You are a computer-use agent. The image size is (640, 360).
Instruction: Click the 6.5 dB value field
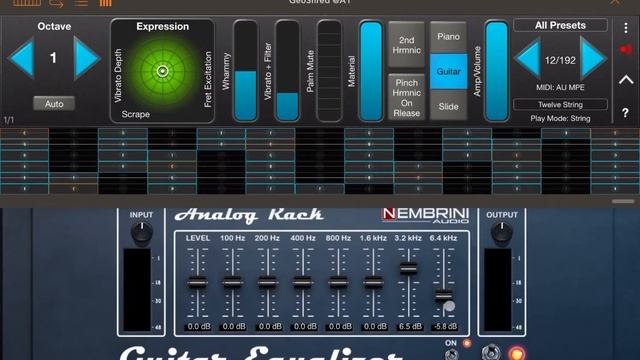coord(410,327)
